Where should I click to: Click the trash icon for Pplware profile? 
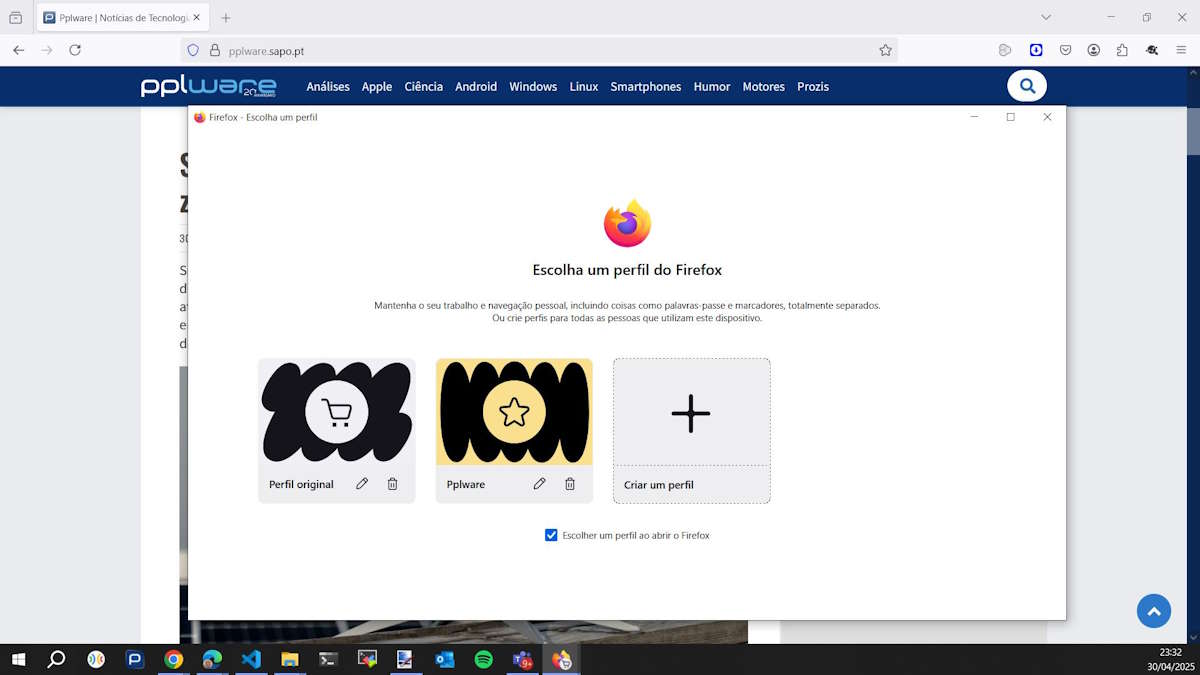(570, 484)
